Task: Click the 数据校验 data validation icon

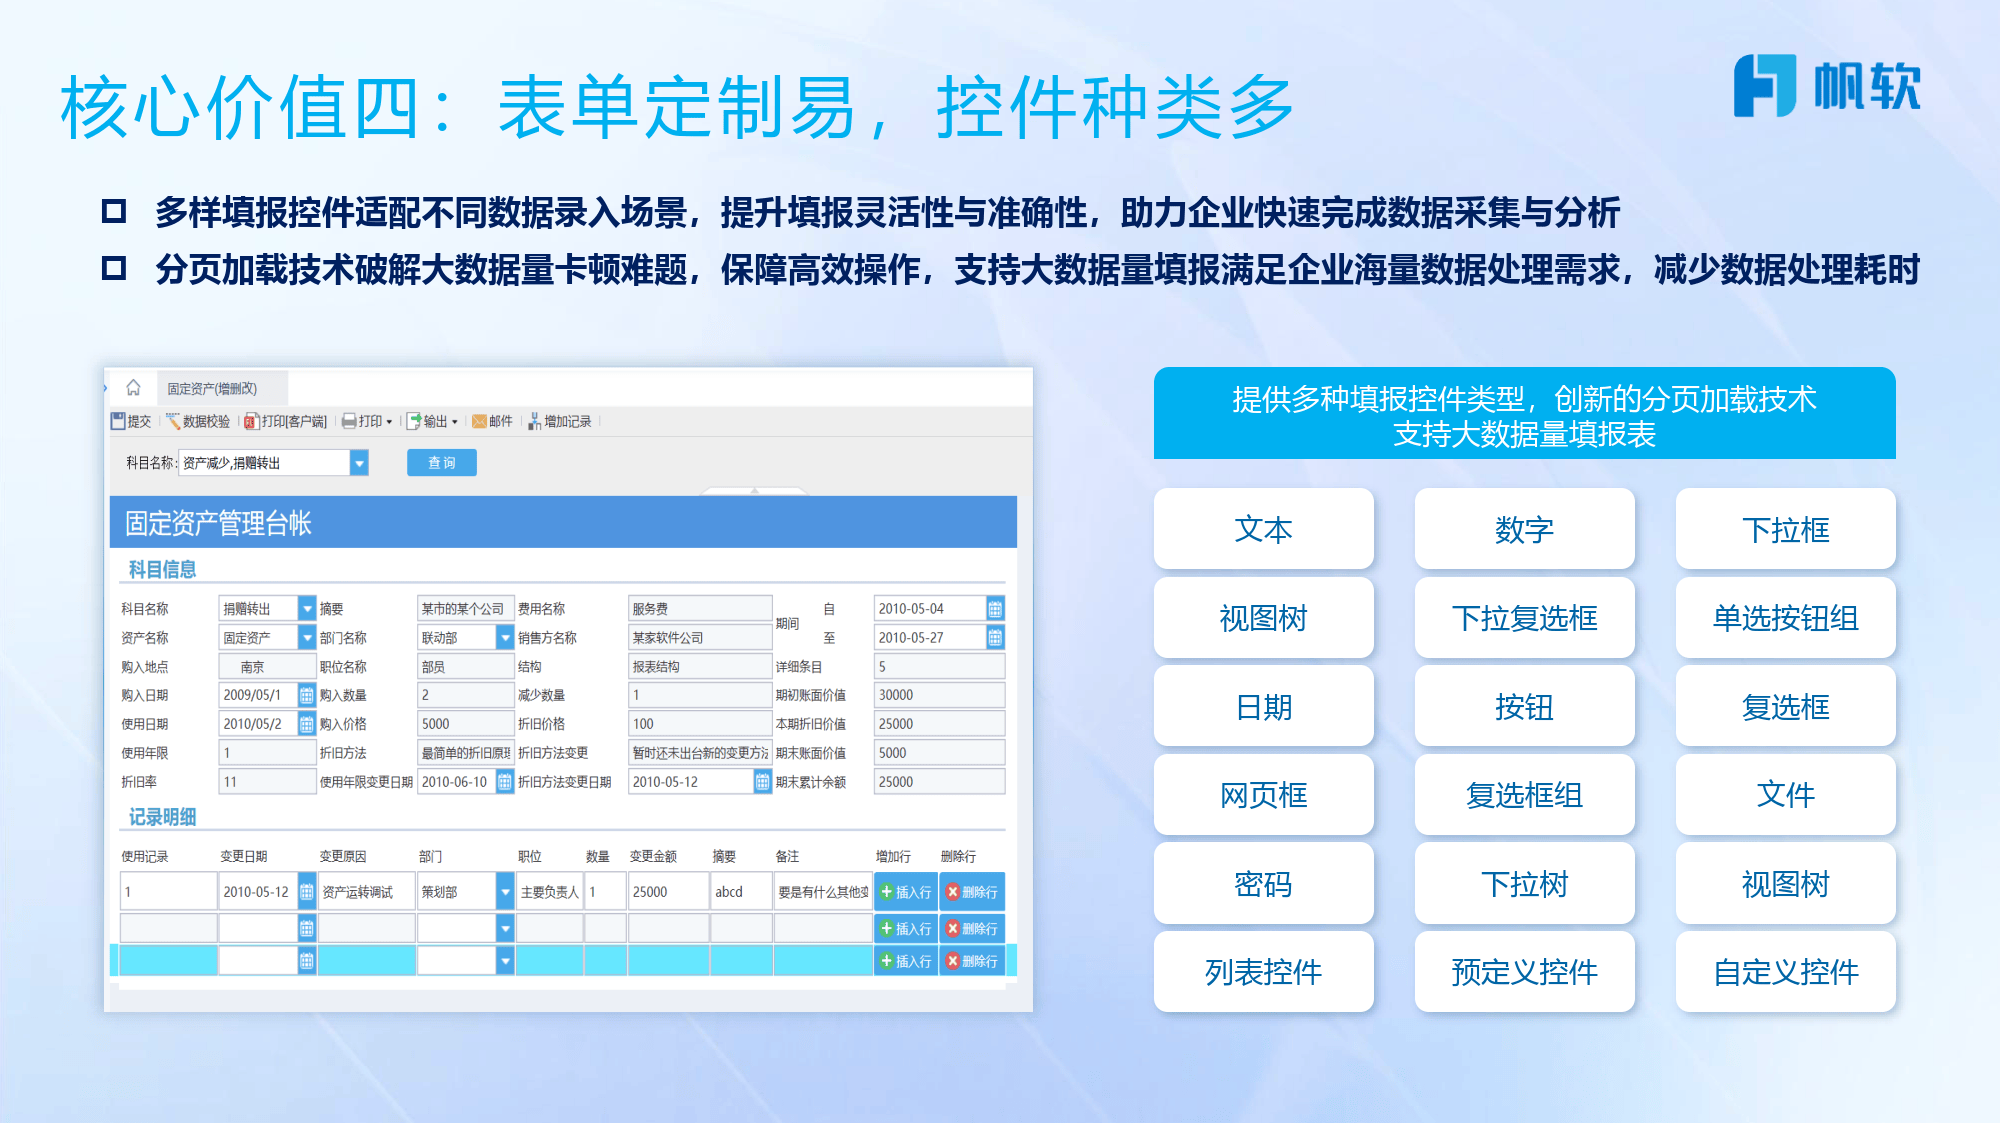Action: [x=201, y=422]
